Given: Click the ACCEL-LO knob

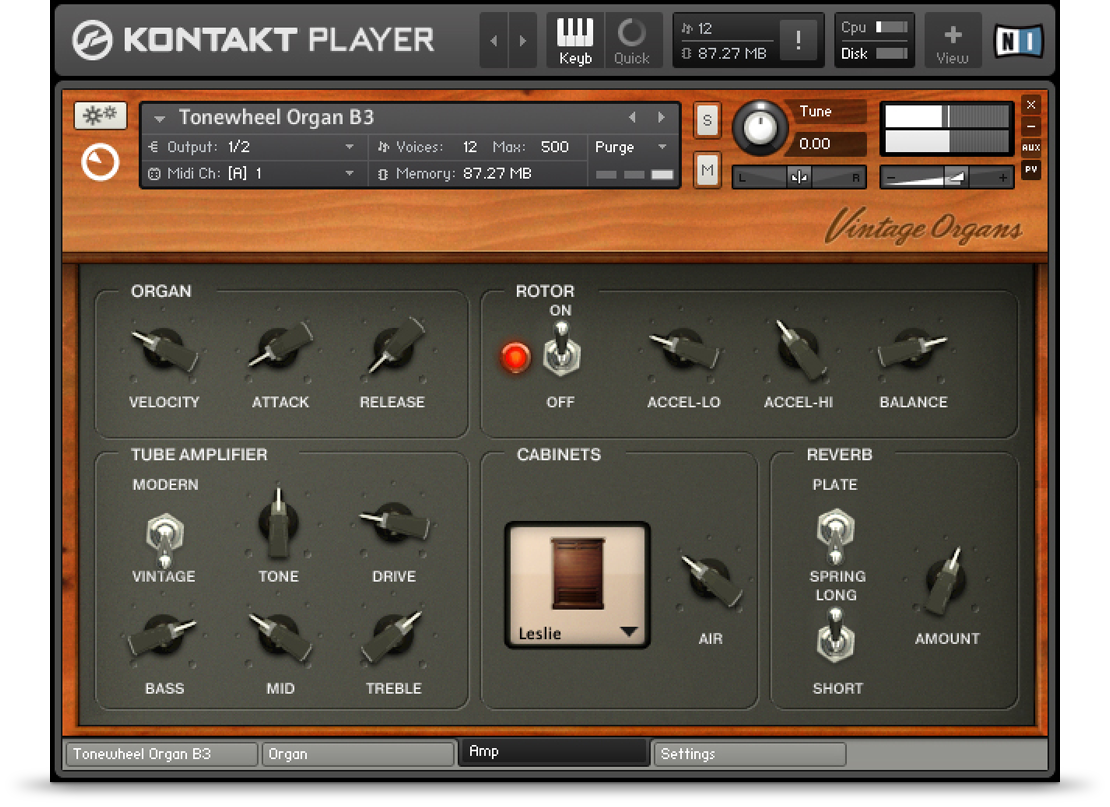Looking at the screenshot, I should [x=684, y=348].
